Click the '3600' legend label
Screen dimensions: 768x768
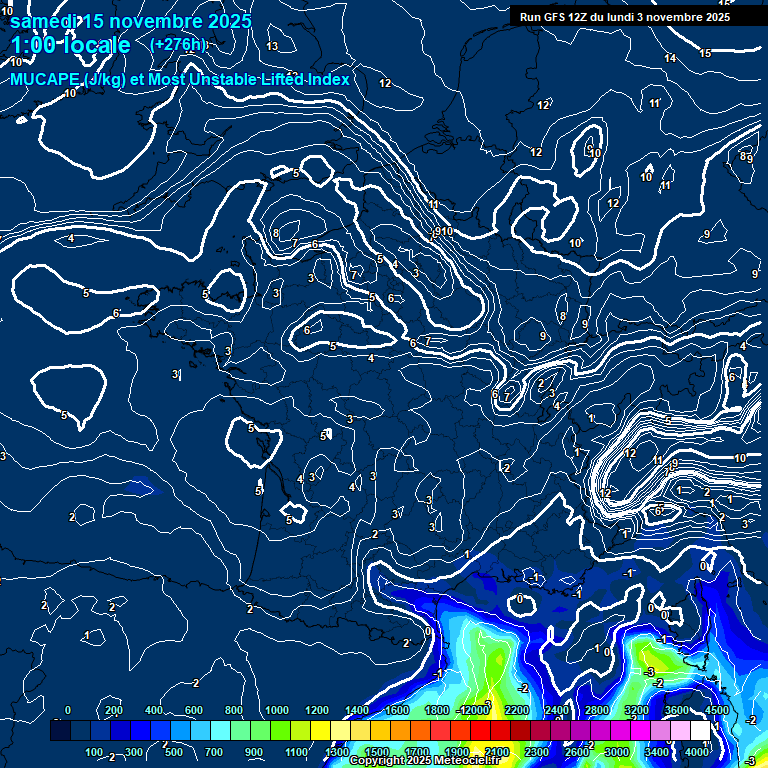point(677,710)
